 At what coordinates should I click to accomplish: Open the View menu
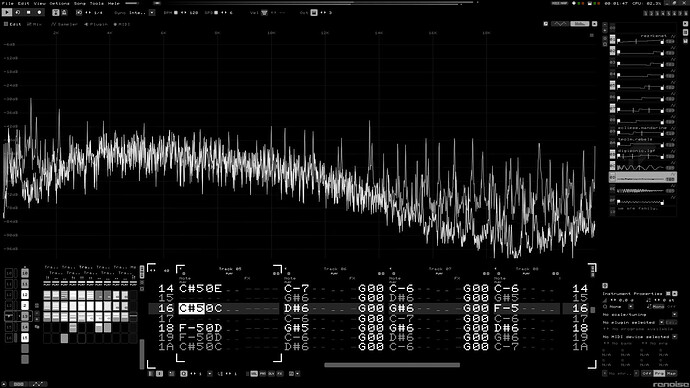40,3
